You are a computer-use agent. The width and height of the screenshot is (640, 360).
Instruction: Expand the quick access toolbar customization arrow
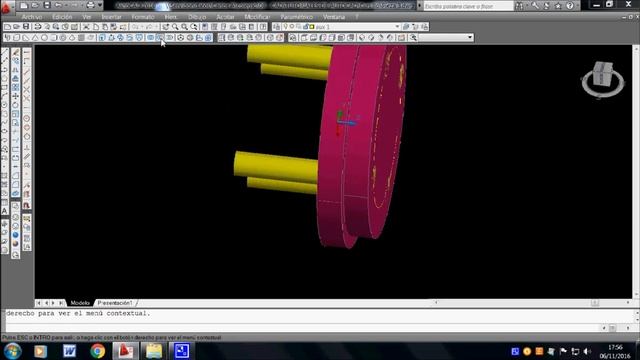point(100,6)
